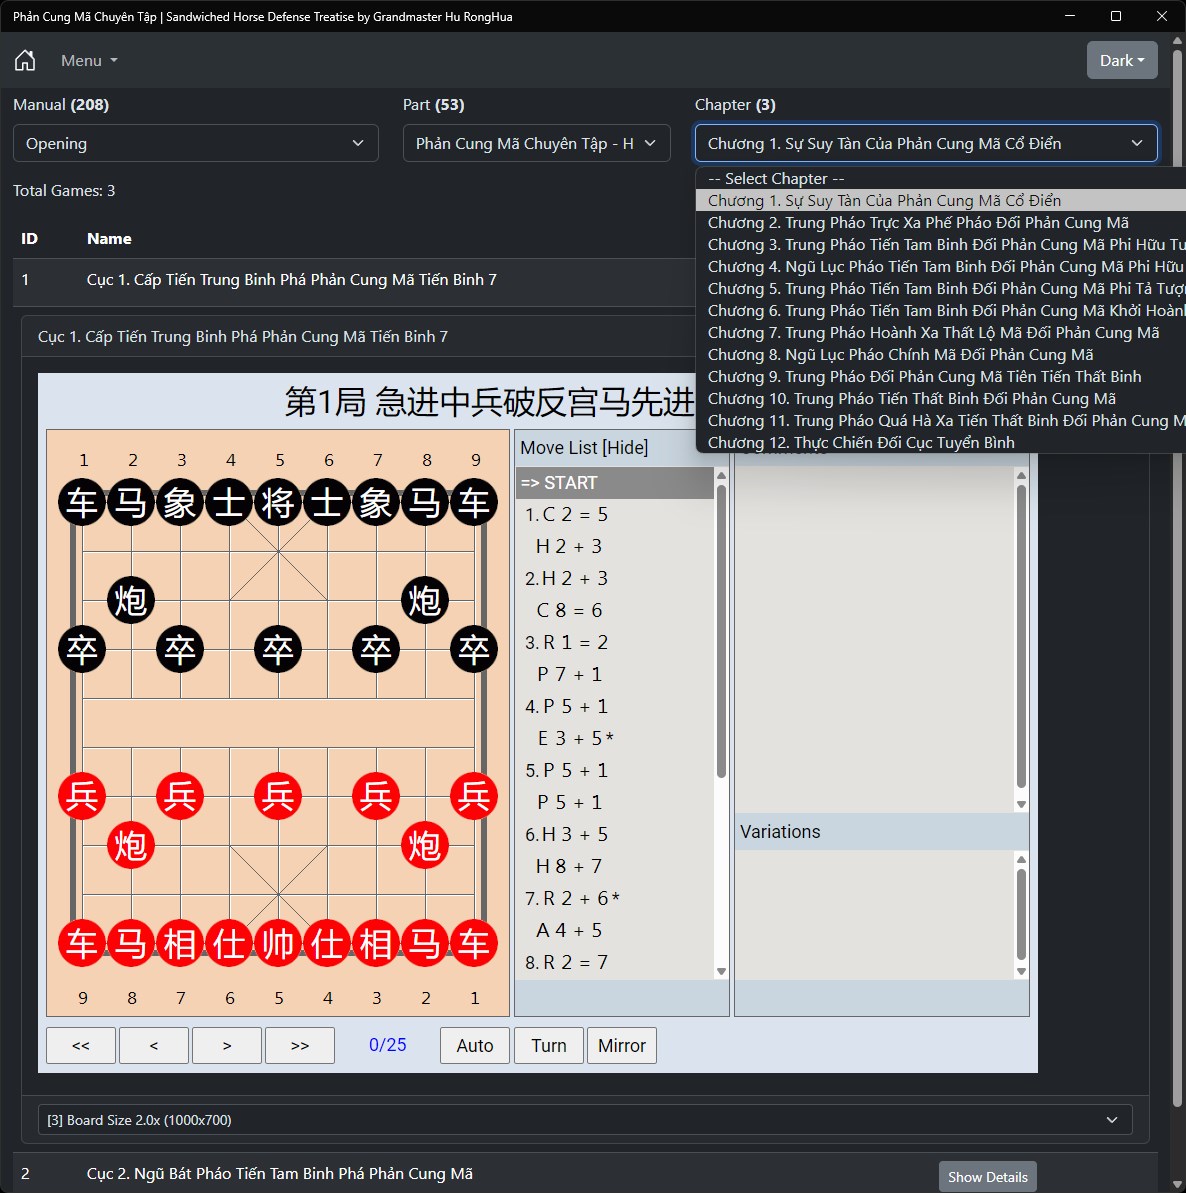
Task: Step forward one move with > button
Action: click(x=227, y=1045)
